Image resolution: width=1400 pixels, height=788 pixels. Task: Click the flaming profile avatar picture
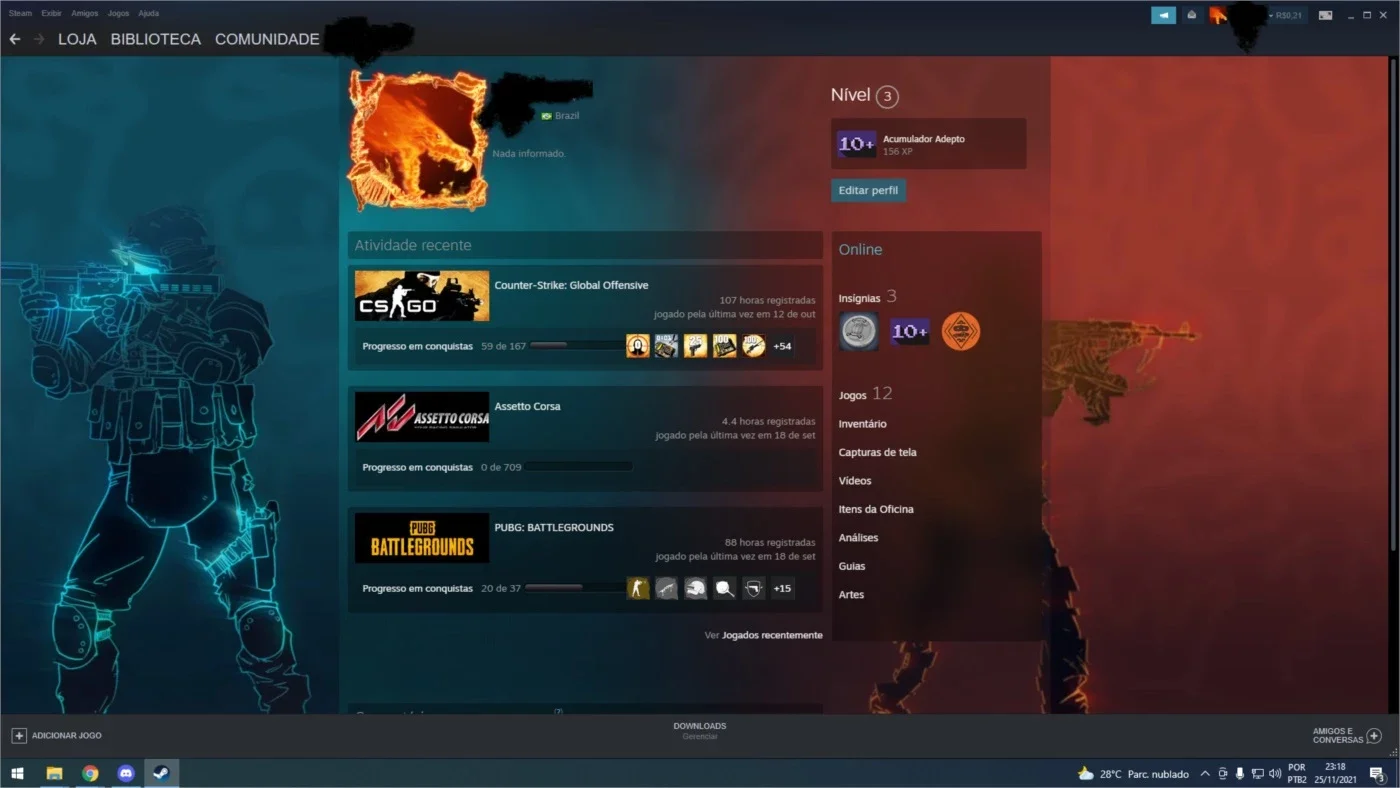pos(417,139)
